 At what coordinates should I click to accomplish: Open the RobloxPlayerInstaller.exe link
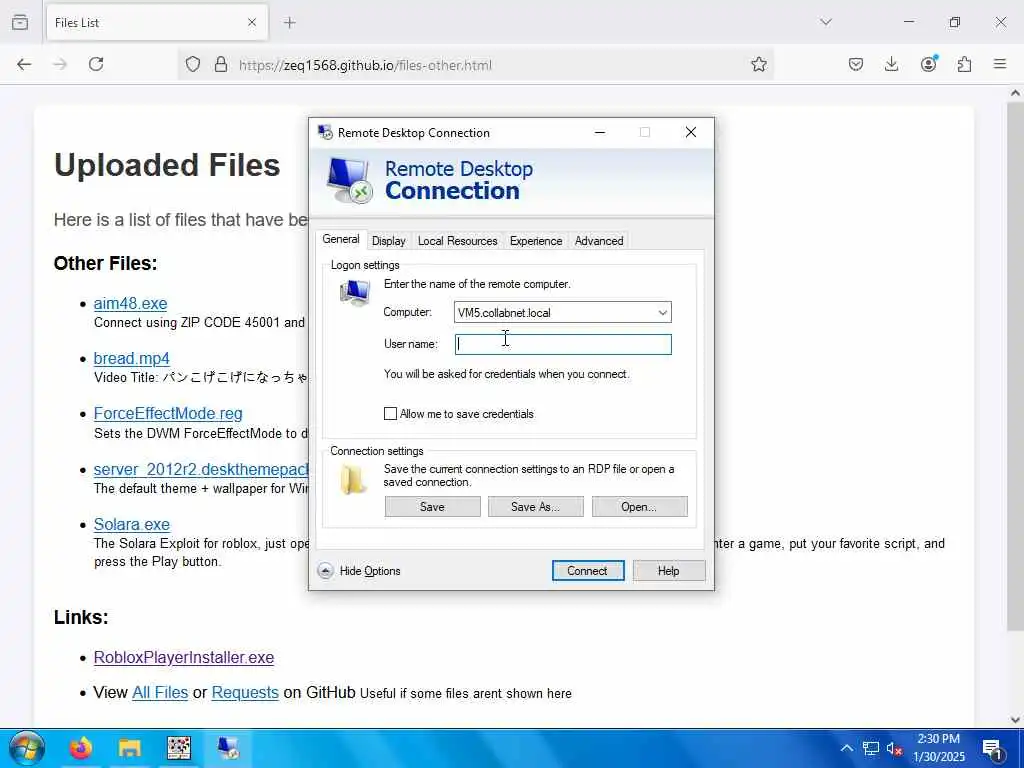click(x=184, y=658)
